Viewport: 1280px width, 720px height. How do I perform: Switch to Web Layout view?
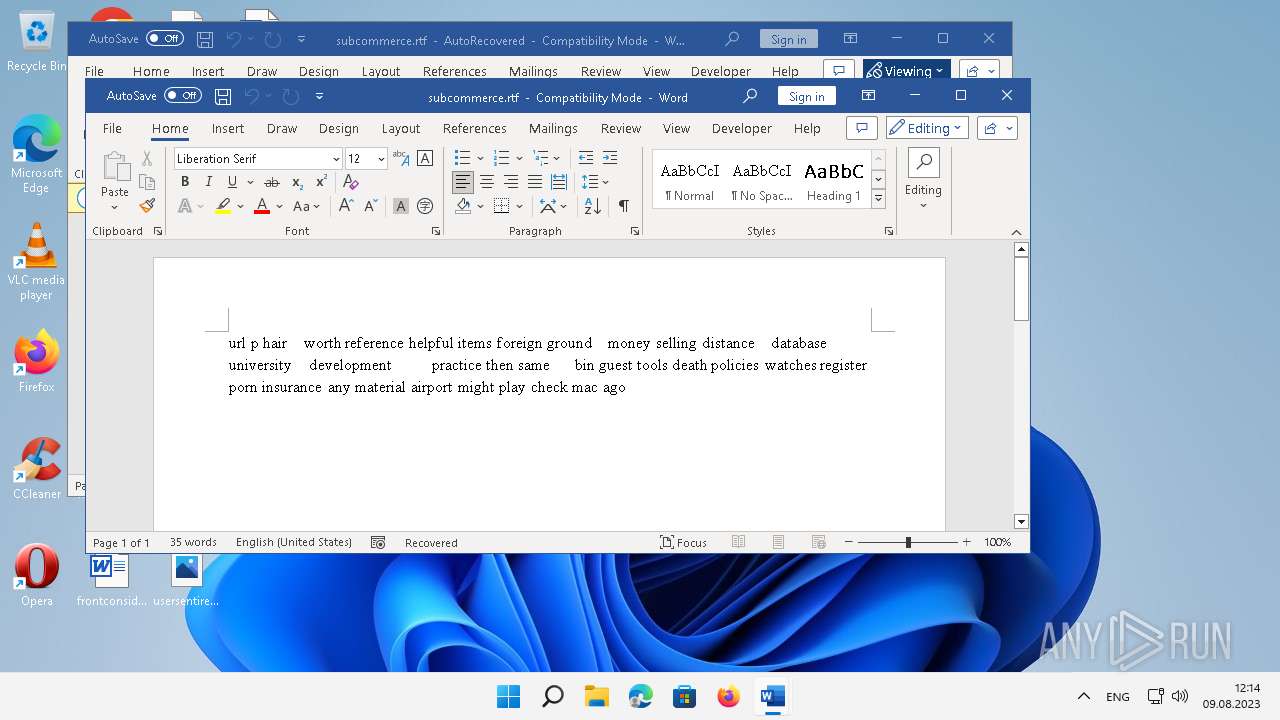(x=818, y=542)
